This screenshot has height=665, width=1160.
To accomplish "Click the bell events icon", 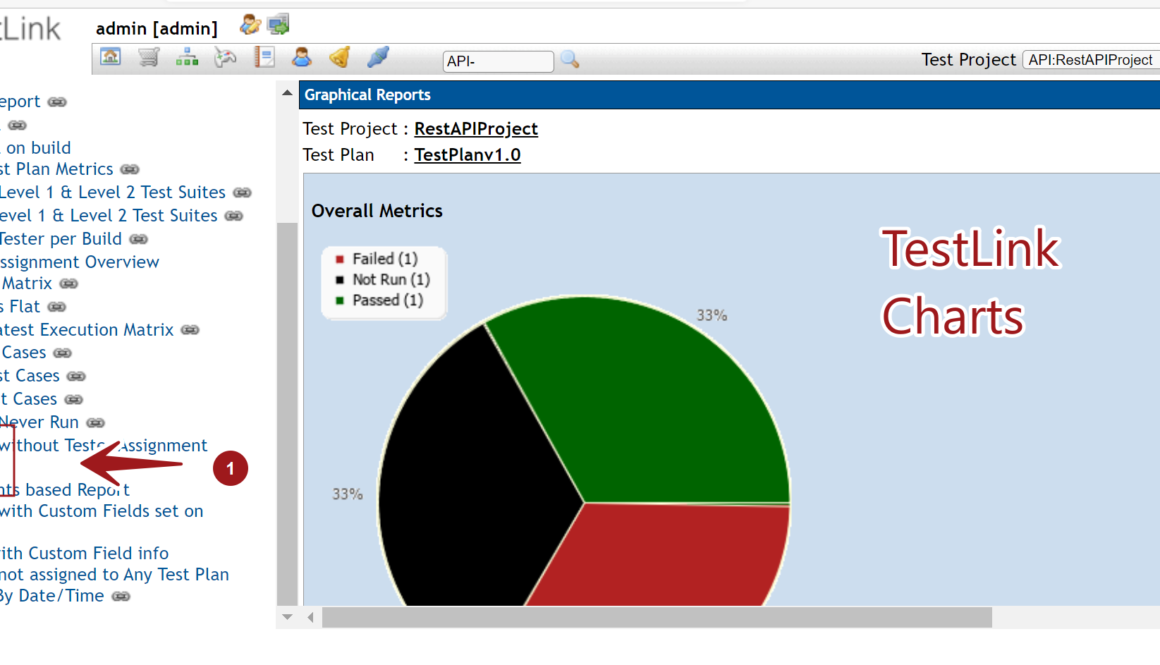I will [x=340, y=58].
